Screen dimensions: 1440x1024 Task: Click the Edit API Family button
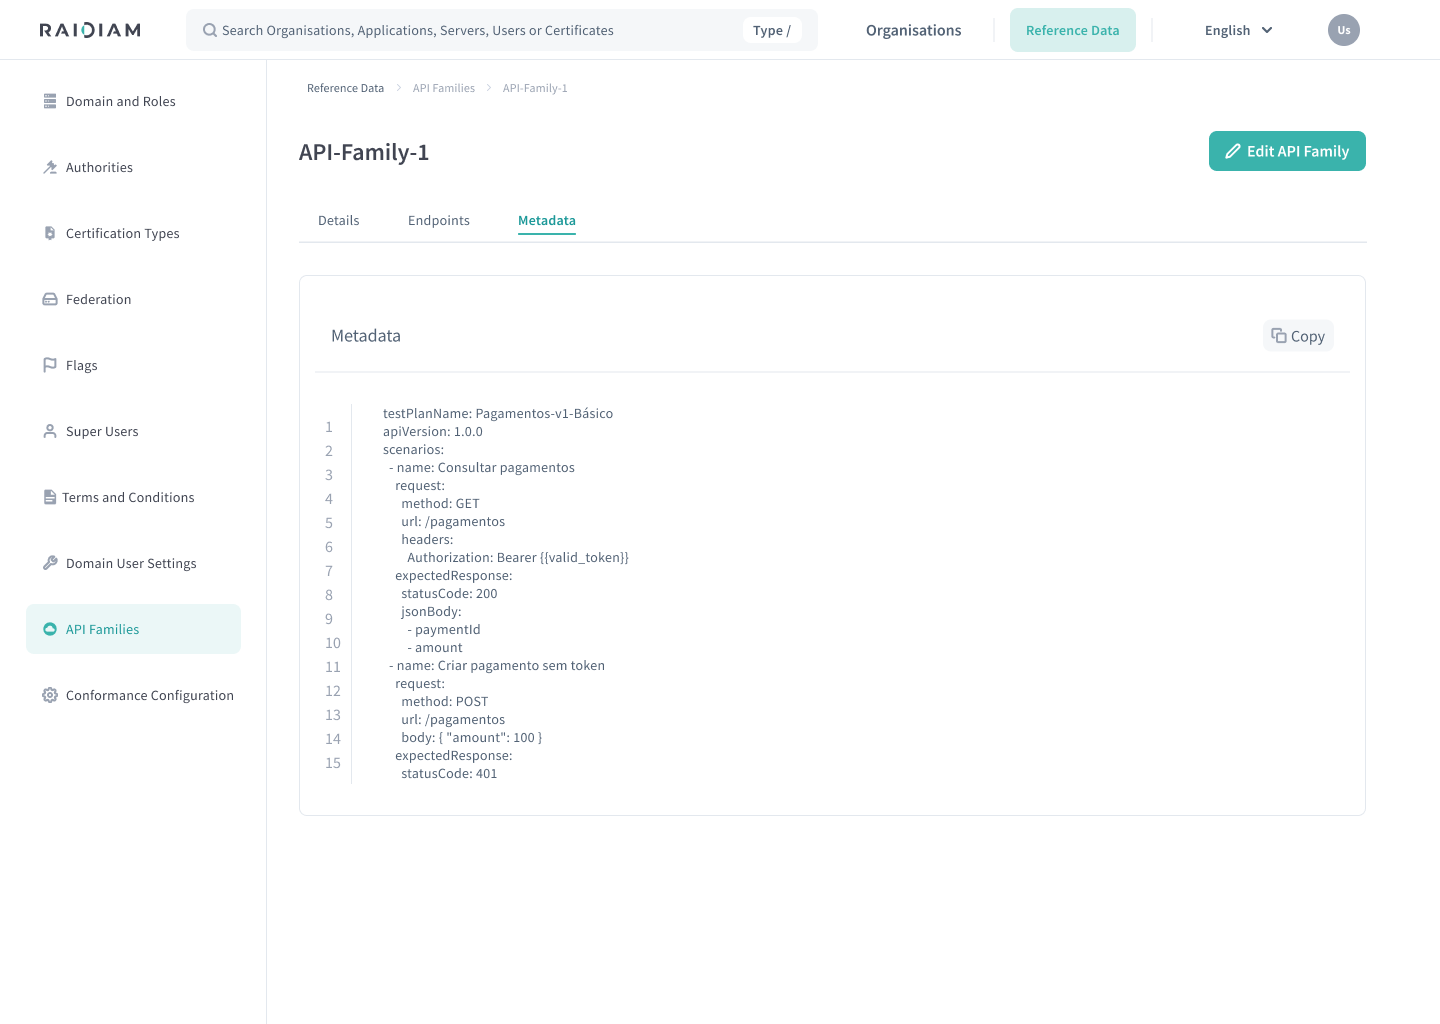(1287, 151)
